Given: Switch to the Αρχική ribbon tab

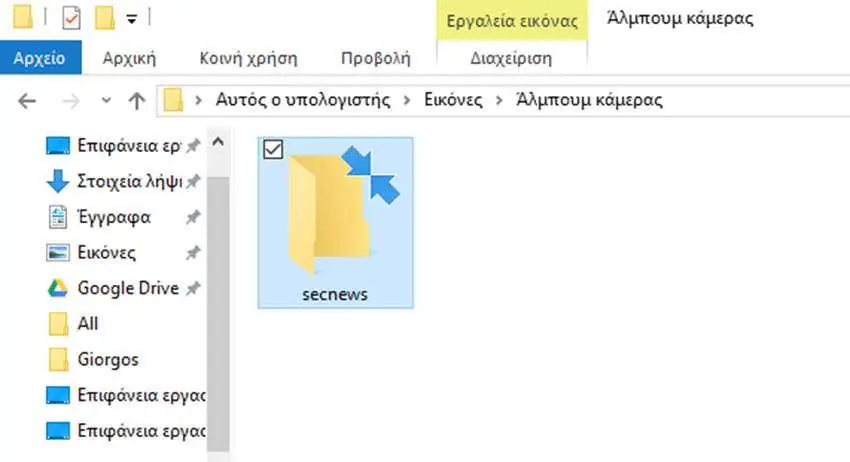Looking at the screenshot, I should (x=130, y=58).
